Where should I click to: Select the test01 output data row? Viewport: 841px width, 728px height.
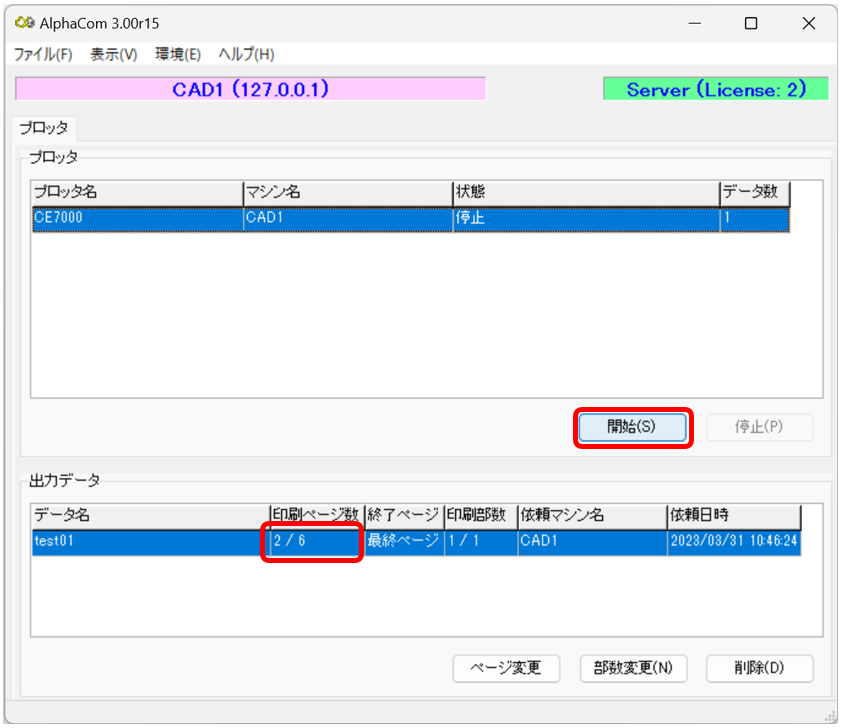tap(150, 542)
